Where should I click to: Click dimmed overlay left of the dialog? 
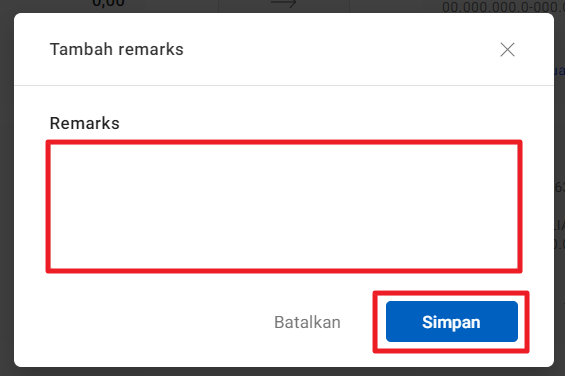6,187
